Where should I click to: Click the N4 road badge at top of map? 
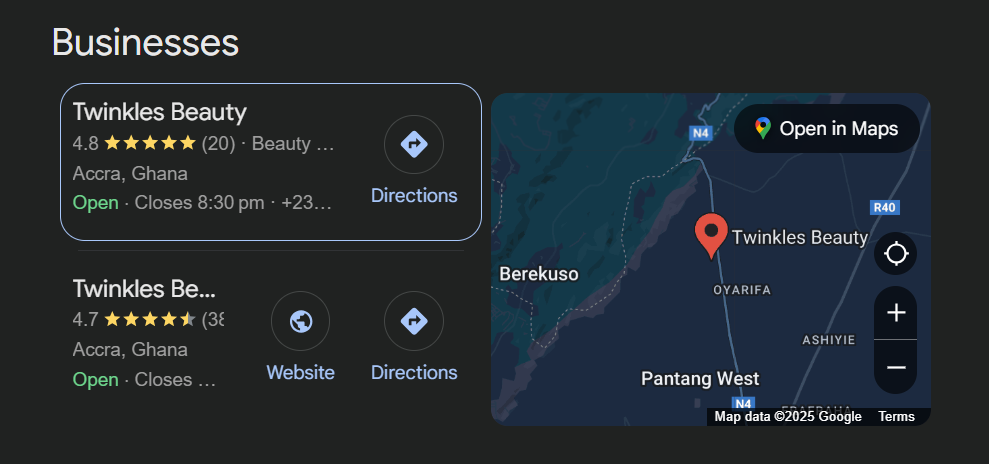coord(700,132)
